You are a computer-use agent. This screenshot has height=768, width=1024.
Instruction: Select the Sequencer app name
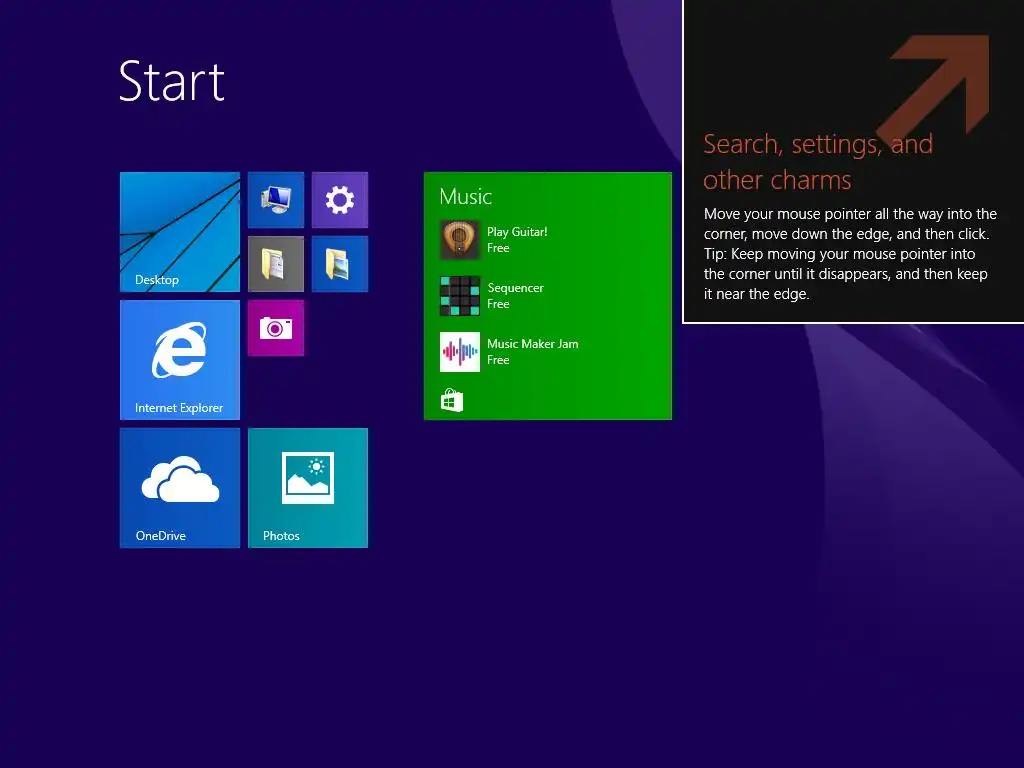(515, 288)
